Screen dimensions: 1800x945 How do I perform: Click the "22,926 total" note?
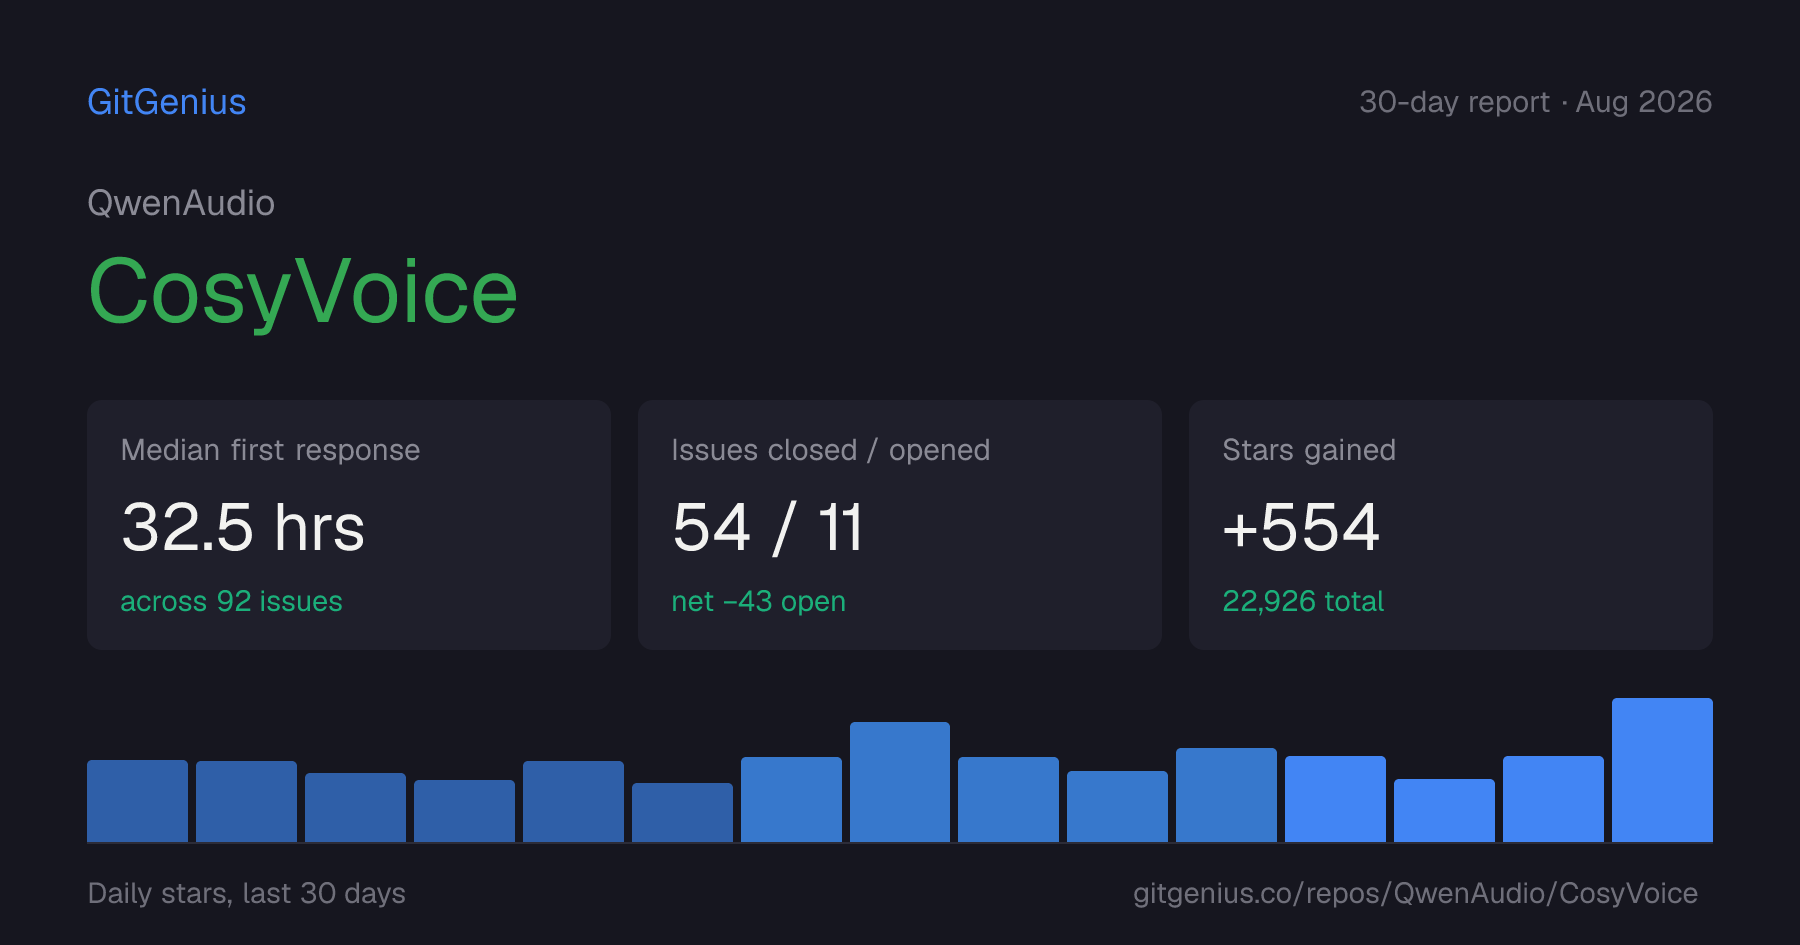coord(1303,601)
